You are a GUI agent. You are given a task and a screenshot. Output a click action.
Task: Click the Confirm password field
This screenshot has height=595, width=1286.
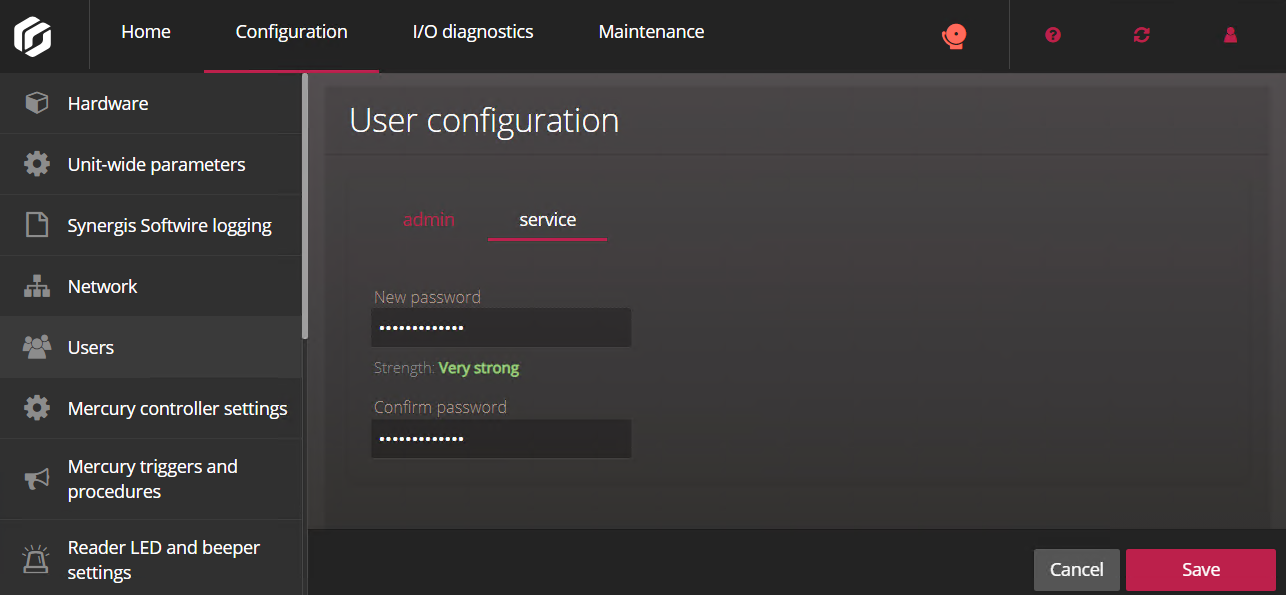501,438
